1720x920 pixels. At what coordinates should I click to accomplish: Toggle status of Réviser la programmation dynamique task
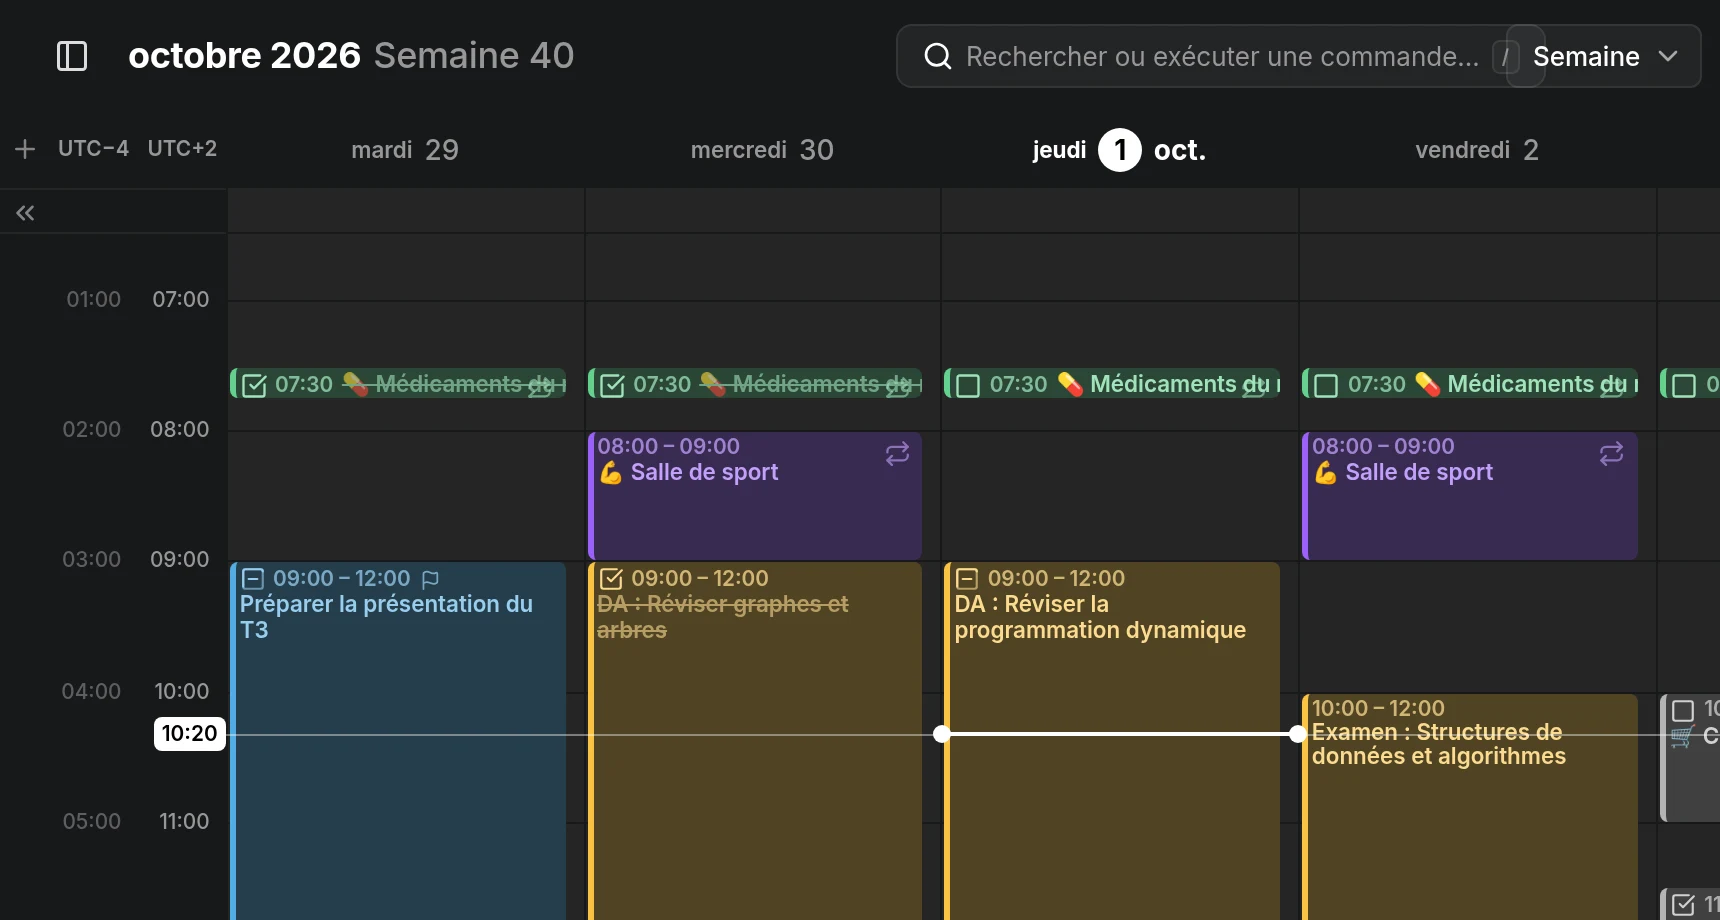(x=967, y=579)
